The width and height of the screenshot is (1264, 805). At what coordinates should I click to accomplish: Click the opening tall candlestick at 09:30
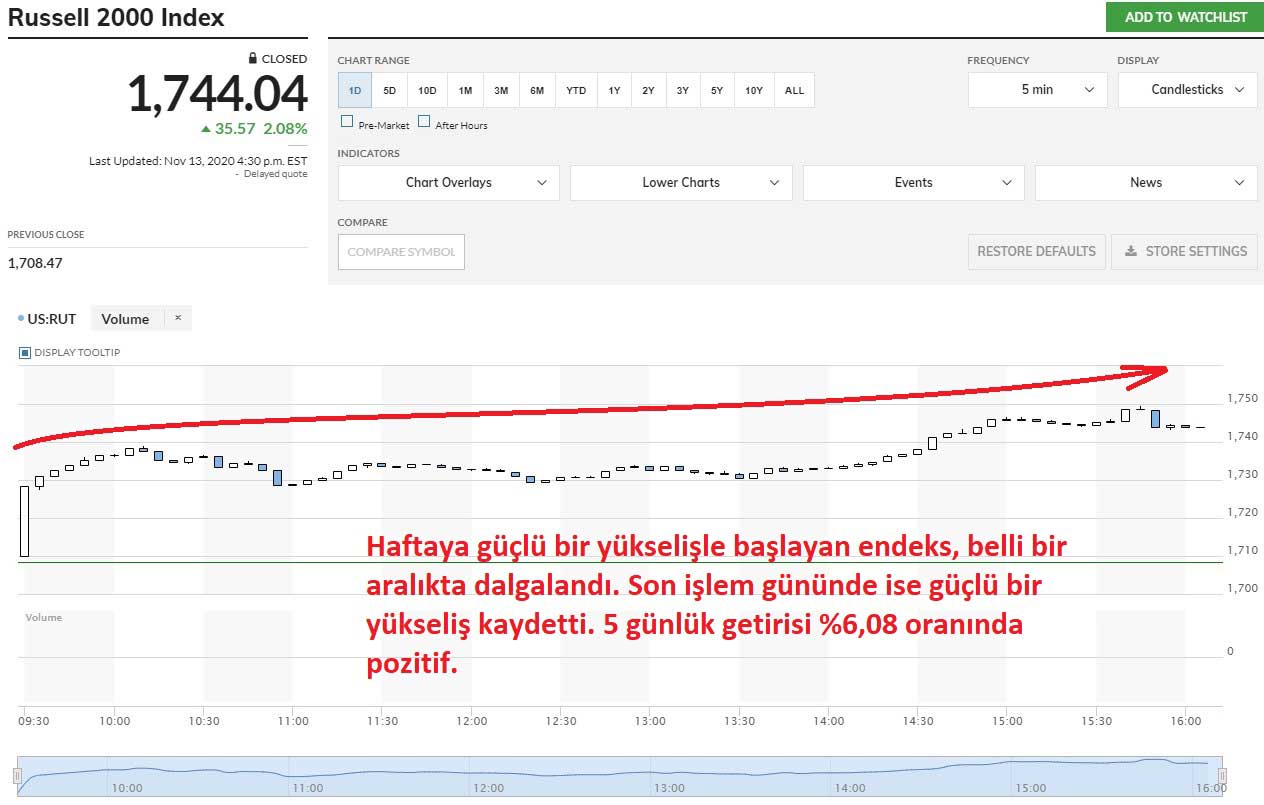25,521
